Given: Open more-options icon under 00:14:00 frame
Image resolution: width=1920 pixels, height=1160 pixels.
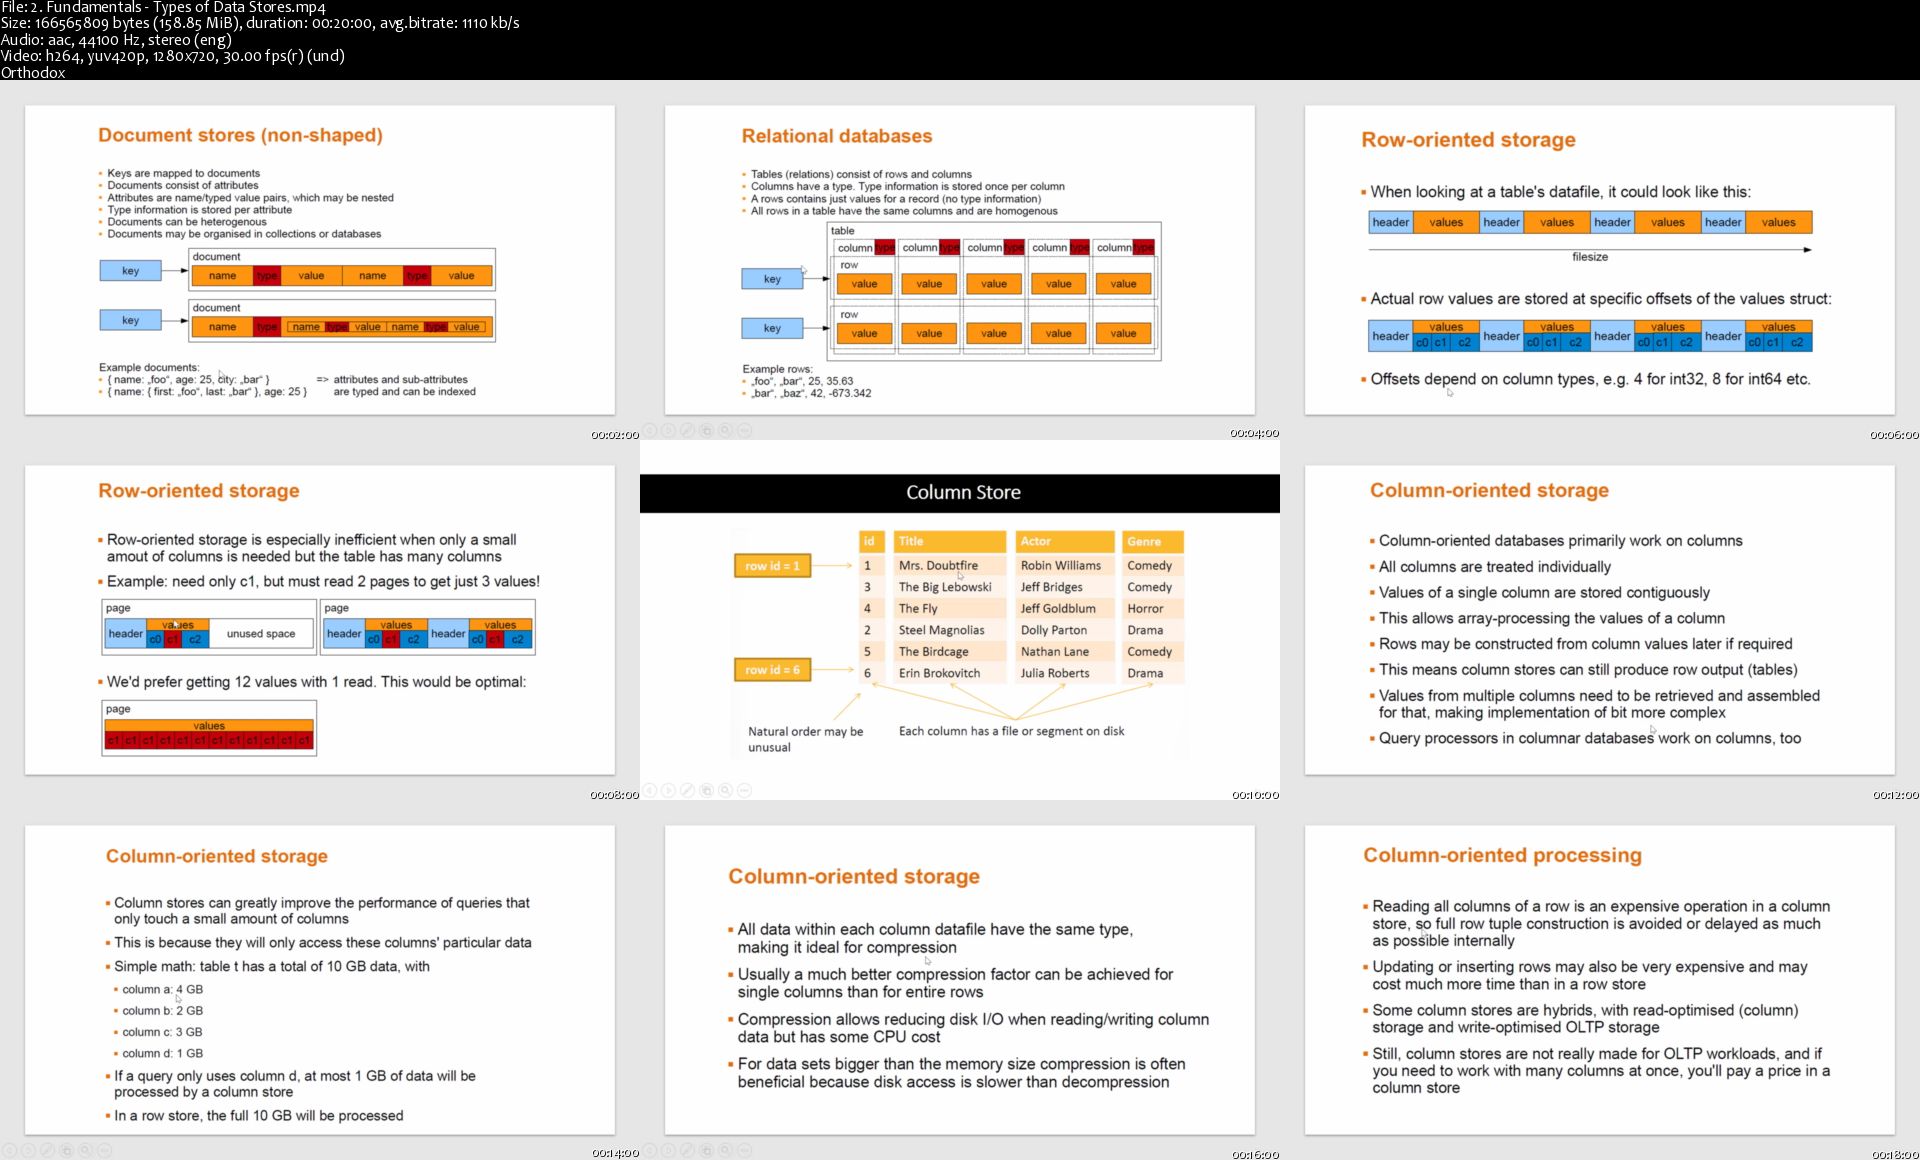Looking at the screenshot, I should click(104, 1151).
